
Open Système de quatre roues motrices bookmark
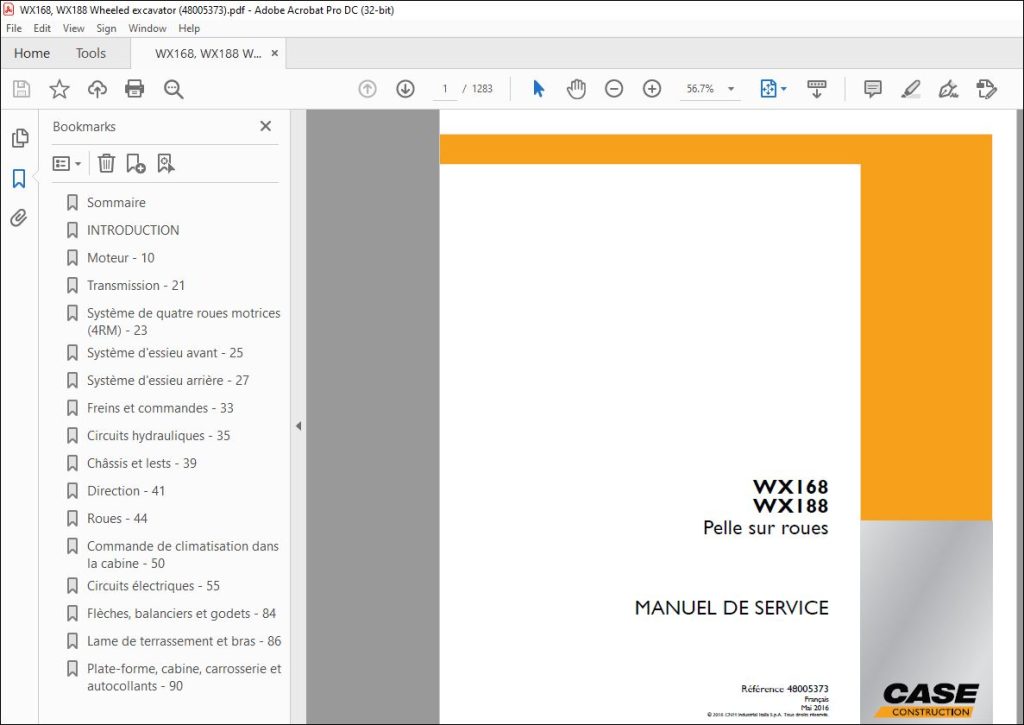(x=184, y=321)
